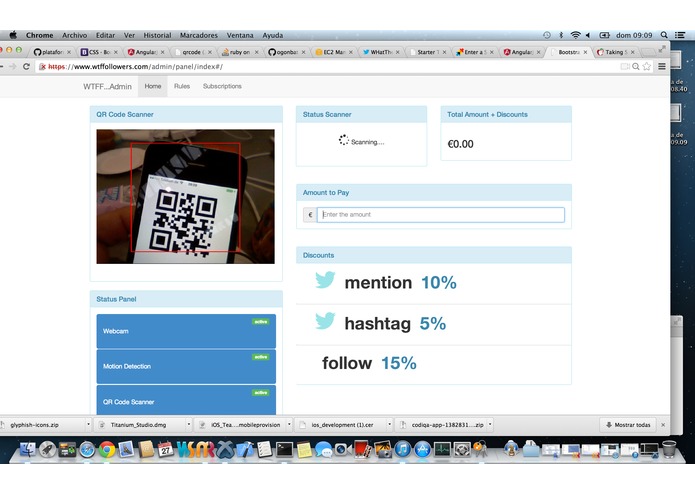
Task: Open dropdown arrow for mobileprovision download
Action: (289, 424)
